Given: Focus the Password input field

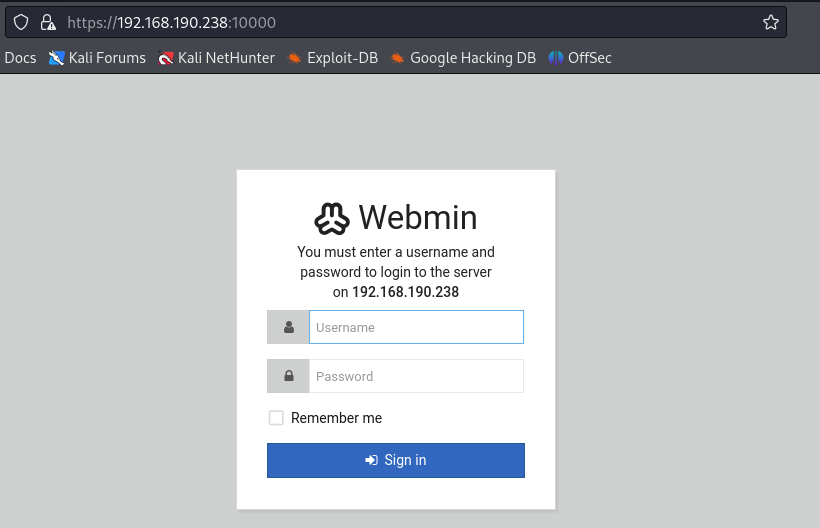Looking at the screenshot, I should (x=416, y=376).
